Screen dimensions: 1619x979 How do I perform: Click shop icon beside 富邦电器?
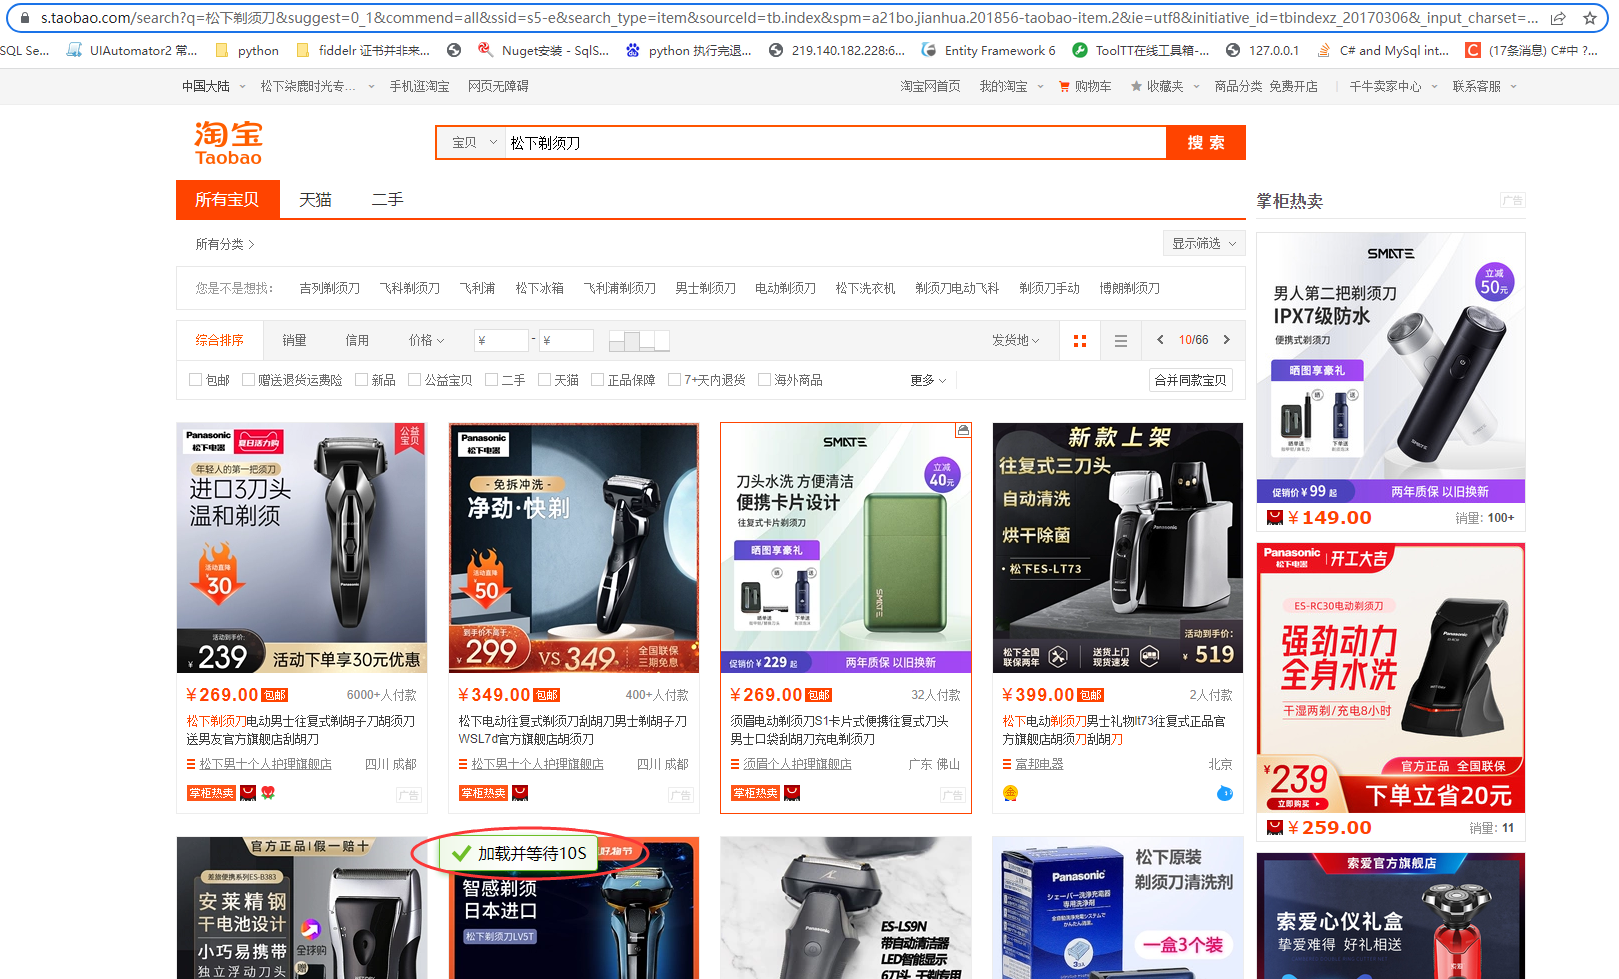[x=1007, y=764]
